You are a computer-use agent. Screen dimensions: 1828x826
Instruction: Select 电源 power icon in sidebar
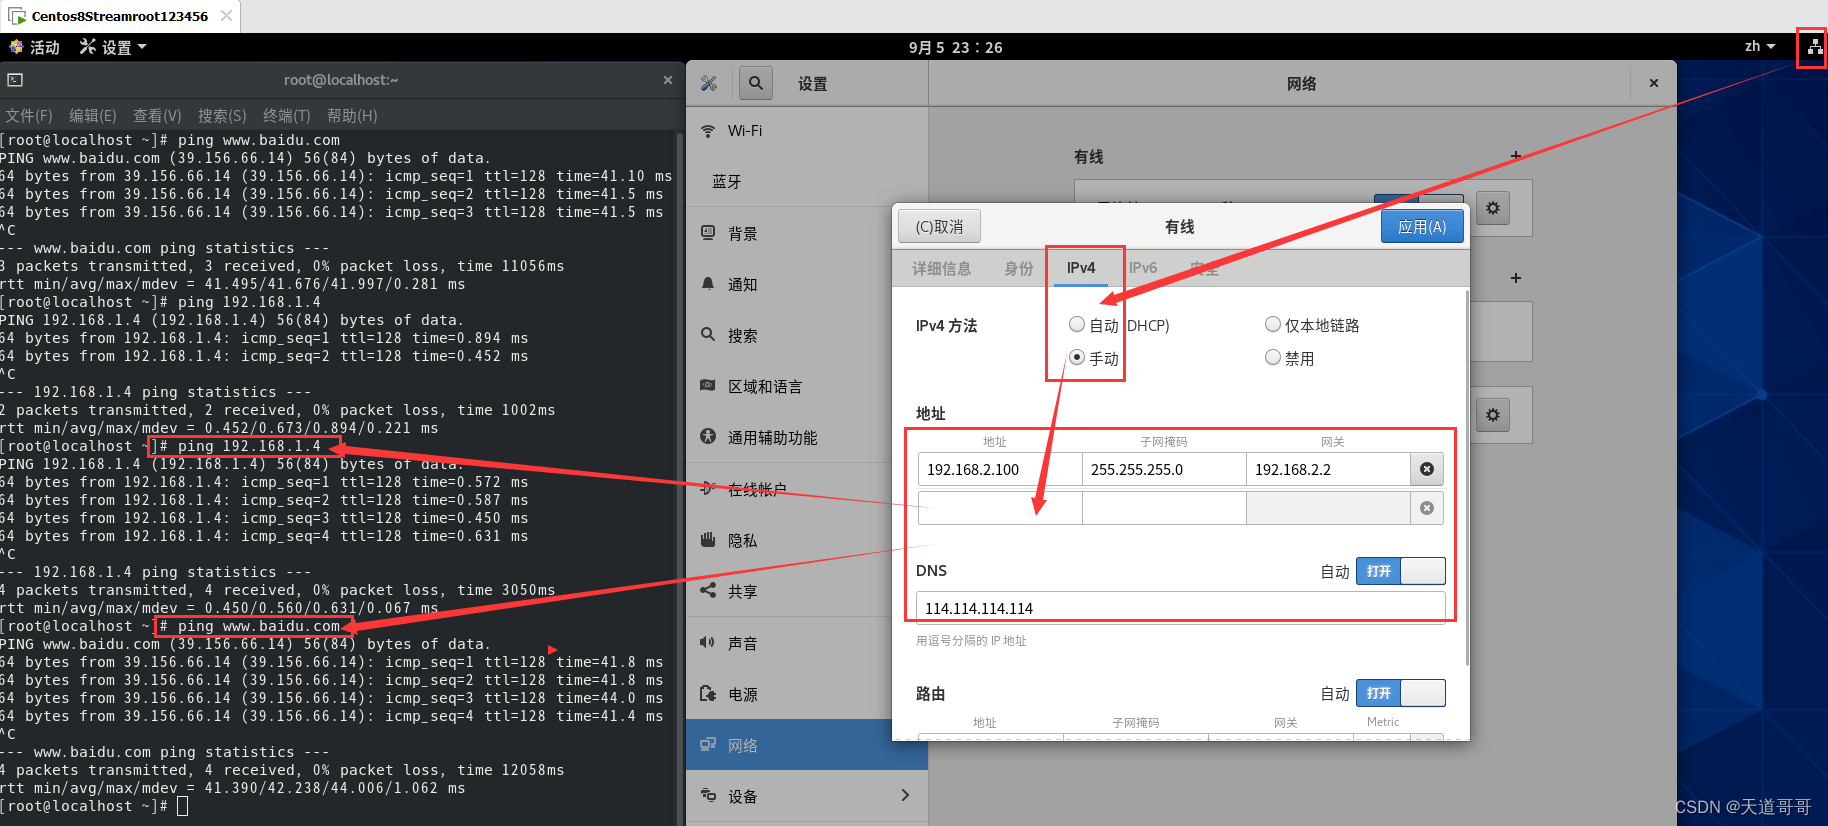(708, 694)
